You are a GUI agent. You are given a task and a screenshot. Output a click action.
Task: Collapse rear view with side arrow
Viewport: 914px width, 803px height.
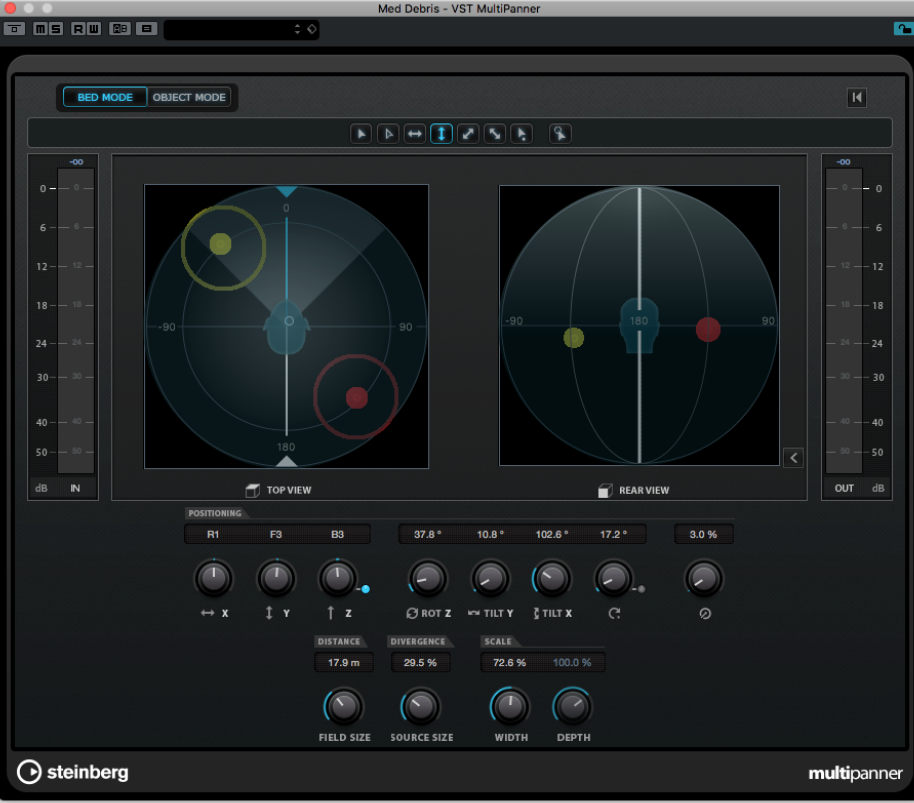[x=793, y=458]
